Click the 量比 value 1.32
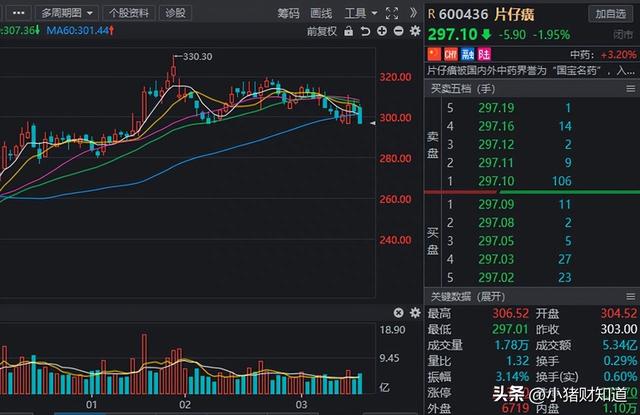This screenshot has height=415, width=640. [x=517, y=361]
